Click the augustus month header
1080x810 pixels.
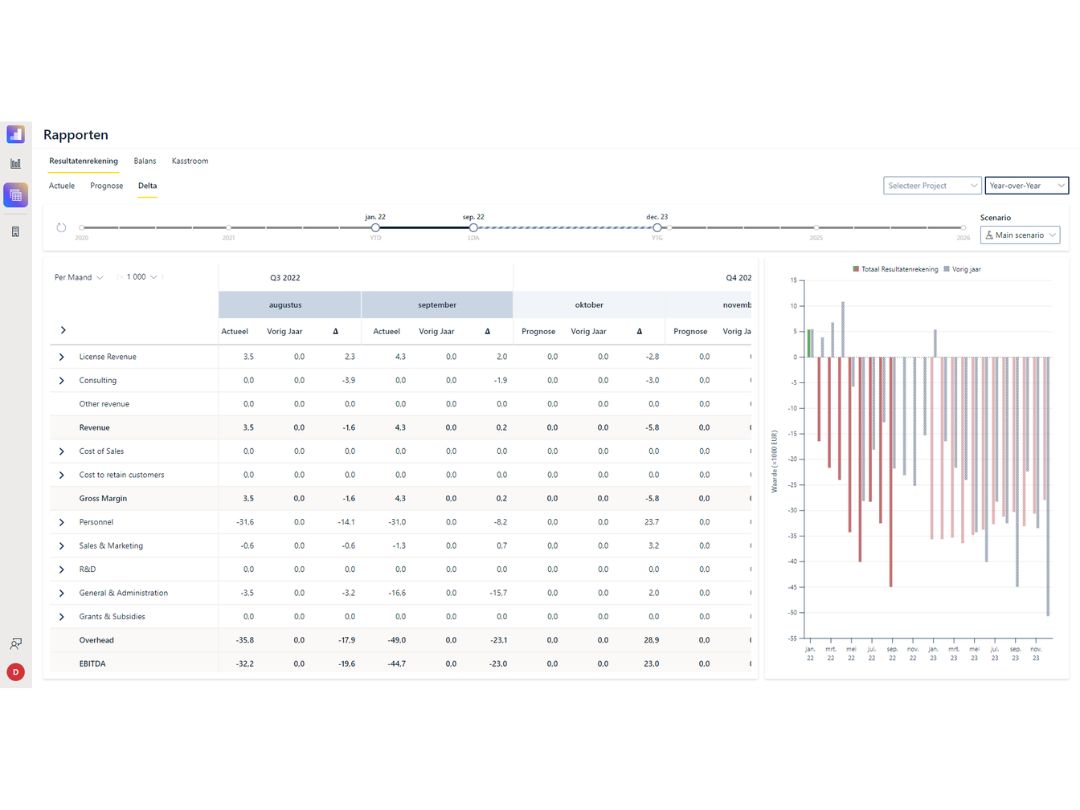(290, 304)
